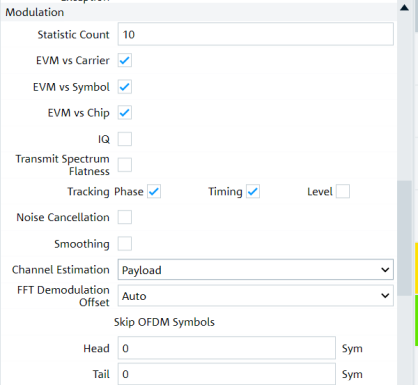Disable the EVM vs Symbol checkbox
This screenshot has height=385, width=418.
click(x=125, y=87)
